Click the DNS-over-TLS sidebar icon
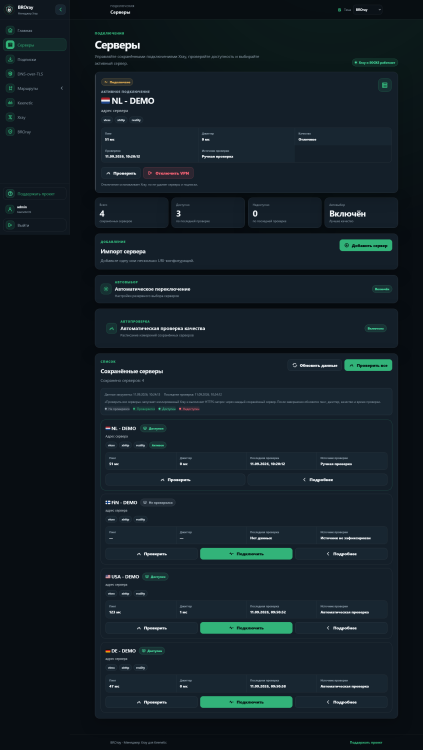 [10, 74]
